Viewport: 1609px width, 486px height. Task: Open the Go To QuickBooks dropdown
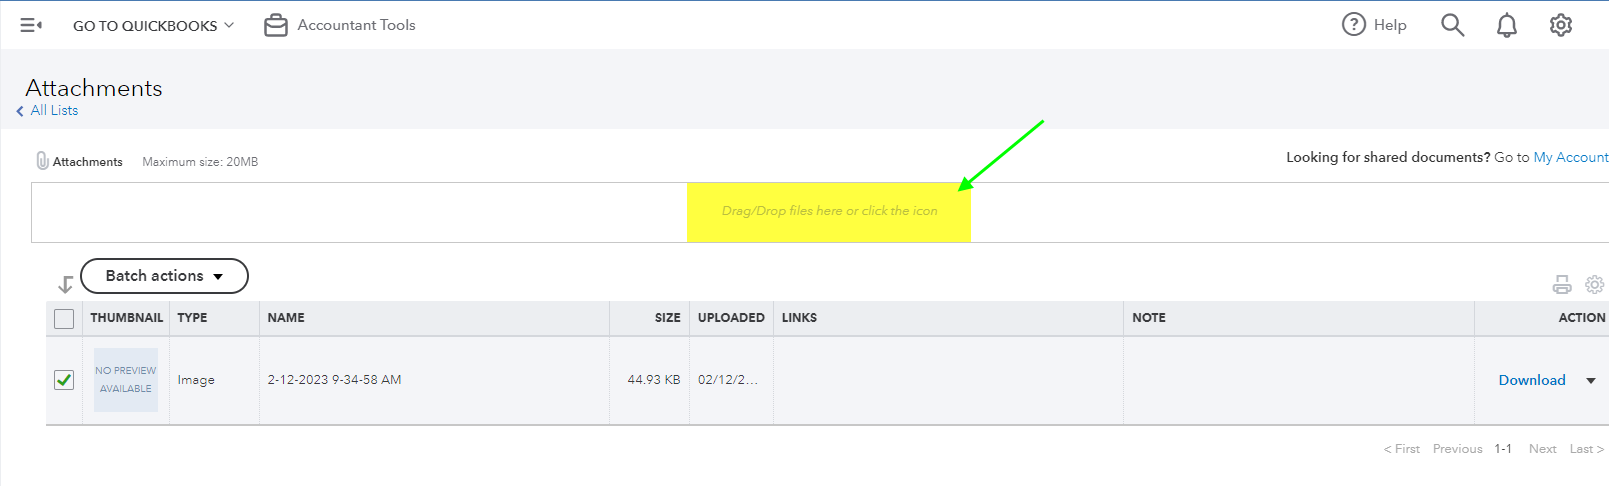[x=153, y=26]
